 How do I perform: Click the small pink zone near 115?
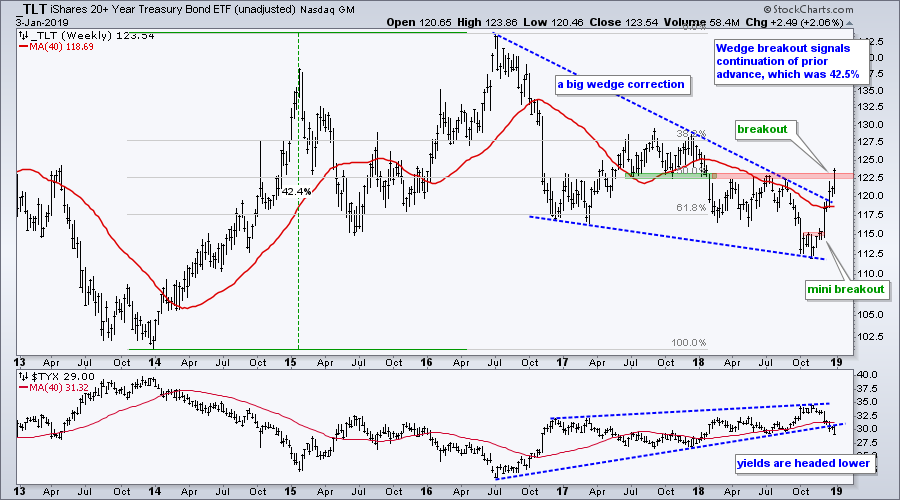(814, 233)
